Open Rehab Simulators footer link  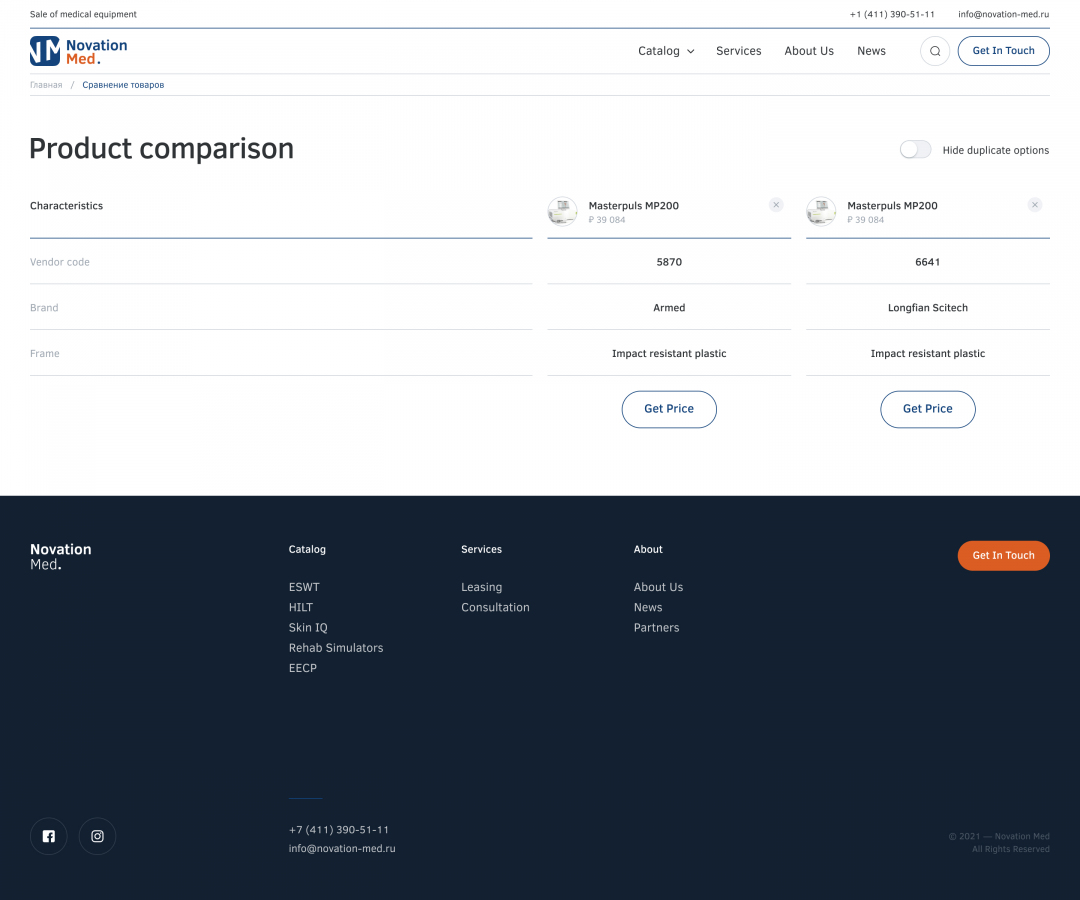[335, 648]
